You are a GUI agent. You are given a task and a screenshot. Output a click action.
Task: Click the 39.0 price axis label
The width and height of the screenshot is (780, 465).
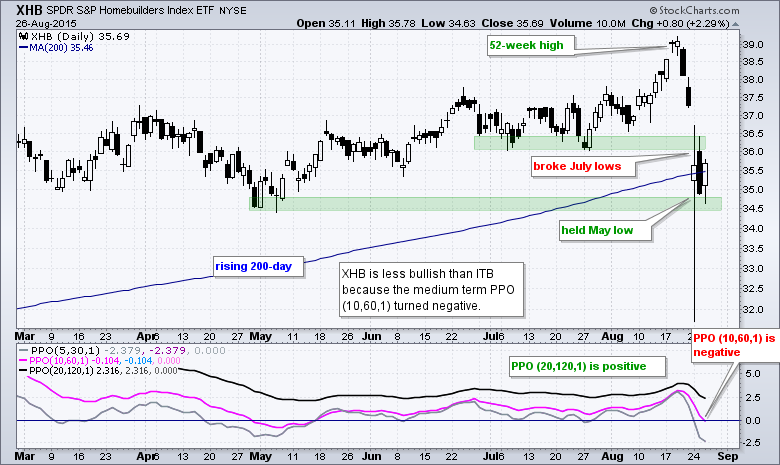[753, 45]
